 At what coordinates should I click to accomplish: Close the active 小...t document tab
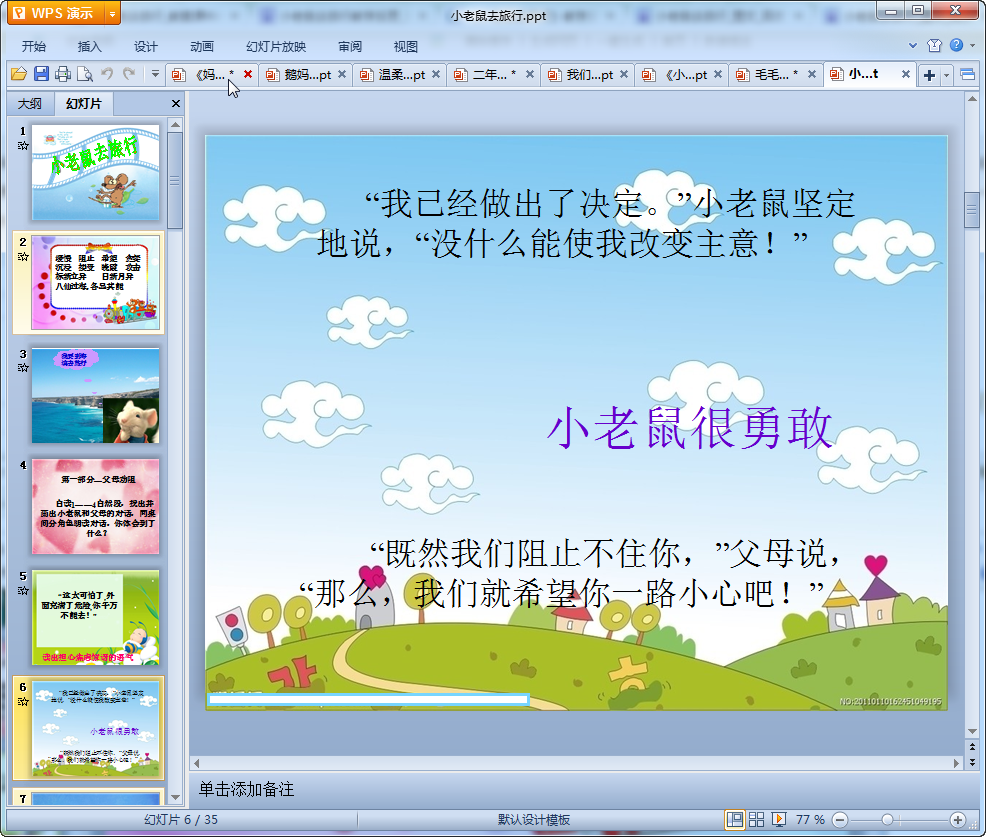click(906, 74)
